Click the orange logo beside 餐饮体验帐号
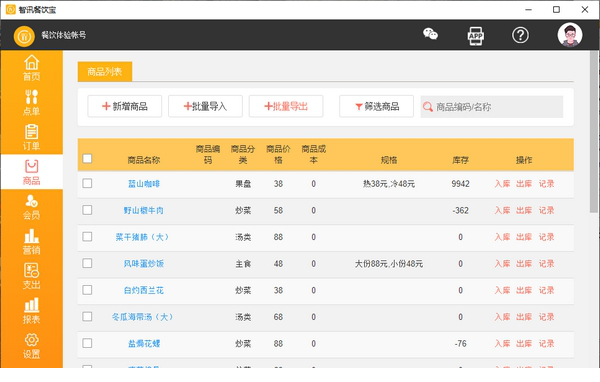 24,36
